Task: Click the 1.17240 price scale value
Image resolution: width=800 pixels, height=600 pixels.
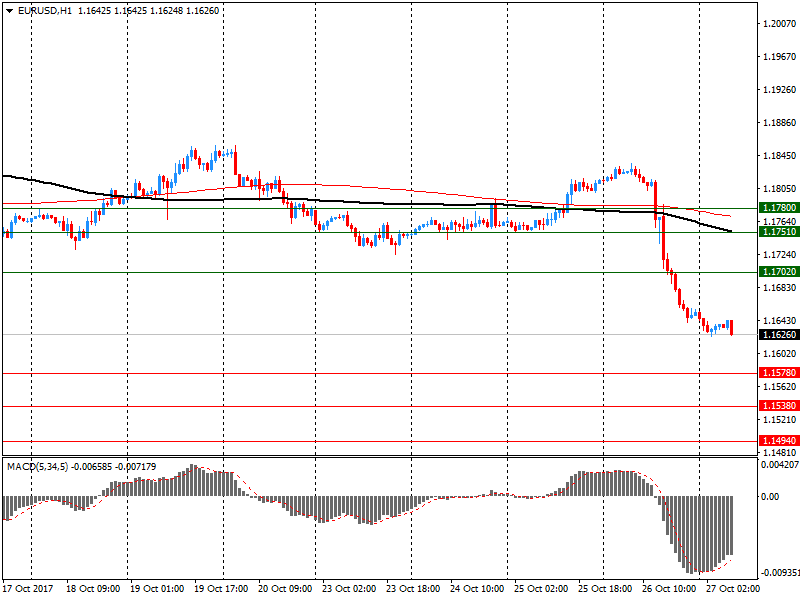Action: tap(780, 255)
